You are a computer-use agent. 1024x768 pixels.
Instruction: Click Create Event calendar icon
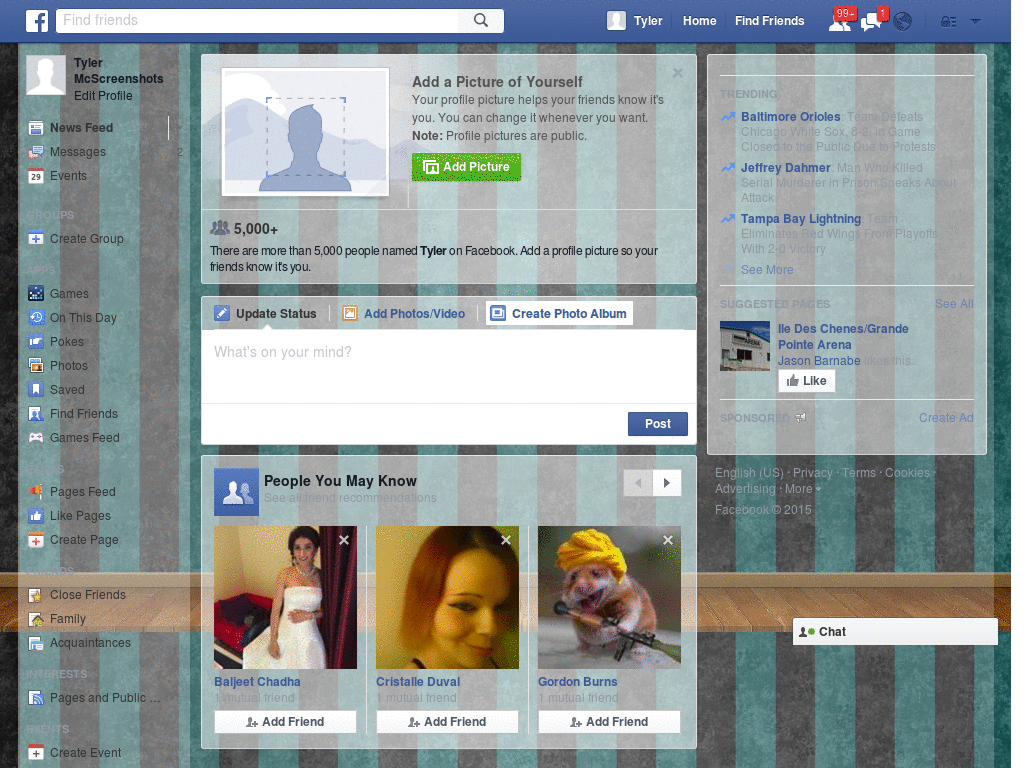(36, 753)
